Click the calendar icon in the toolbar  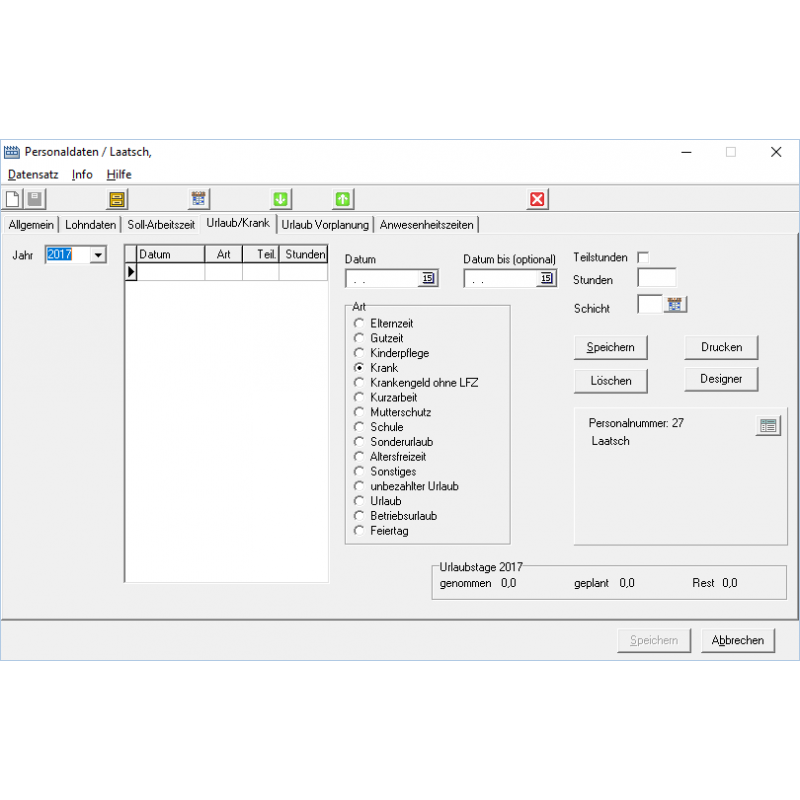(x=199, y=199)
